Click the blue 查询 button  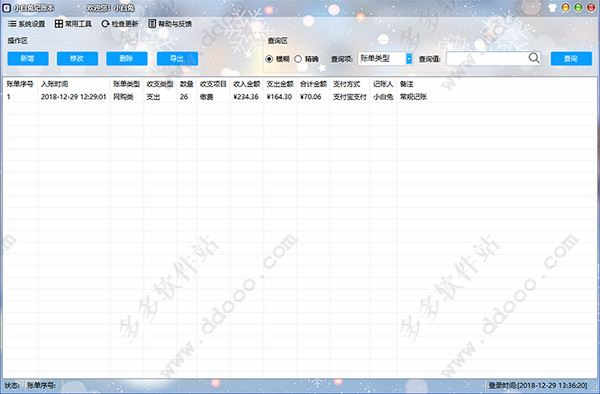click(x=571, y=59)
